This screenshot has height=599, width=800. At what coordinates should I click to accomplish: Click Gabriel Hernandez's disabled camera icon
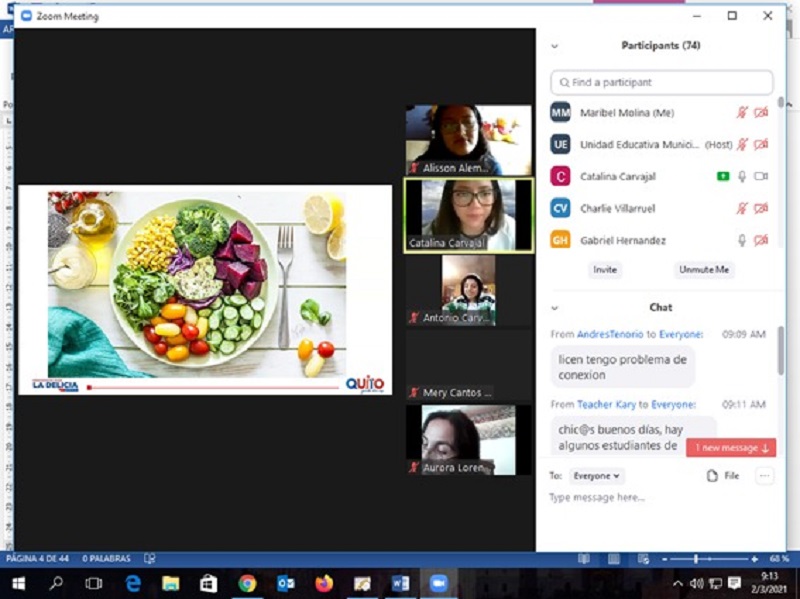pos(761,241)
